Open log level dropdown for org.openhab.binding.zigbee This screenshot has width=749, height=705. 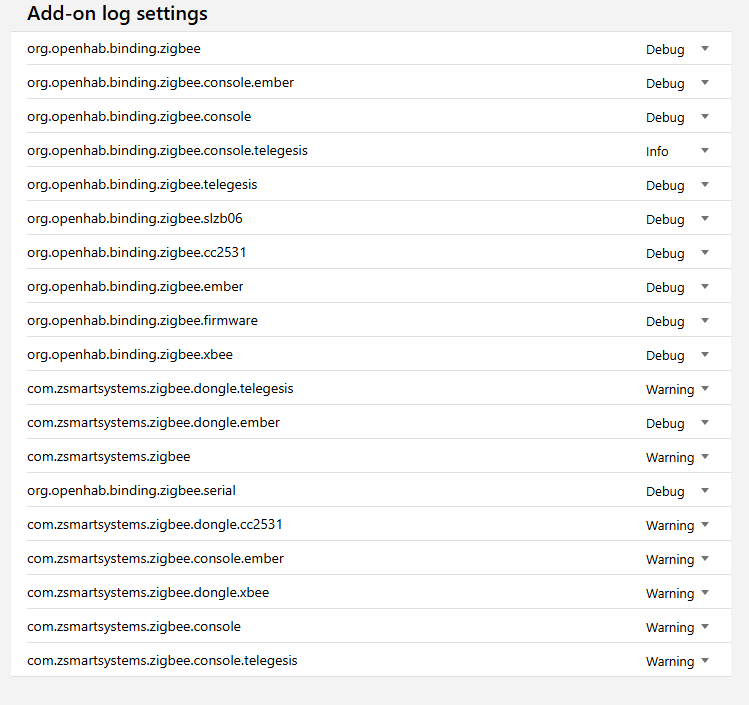coord(704,49)
